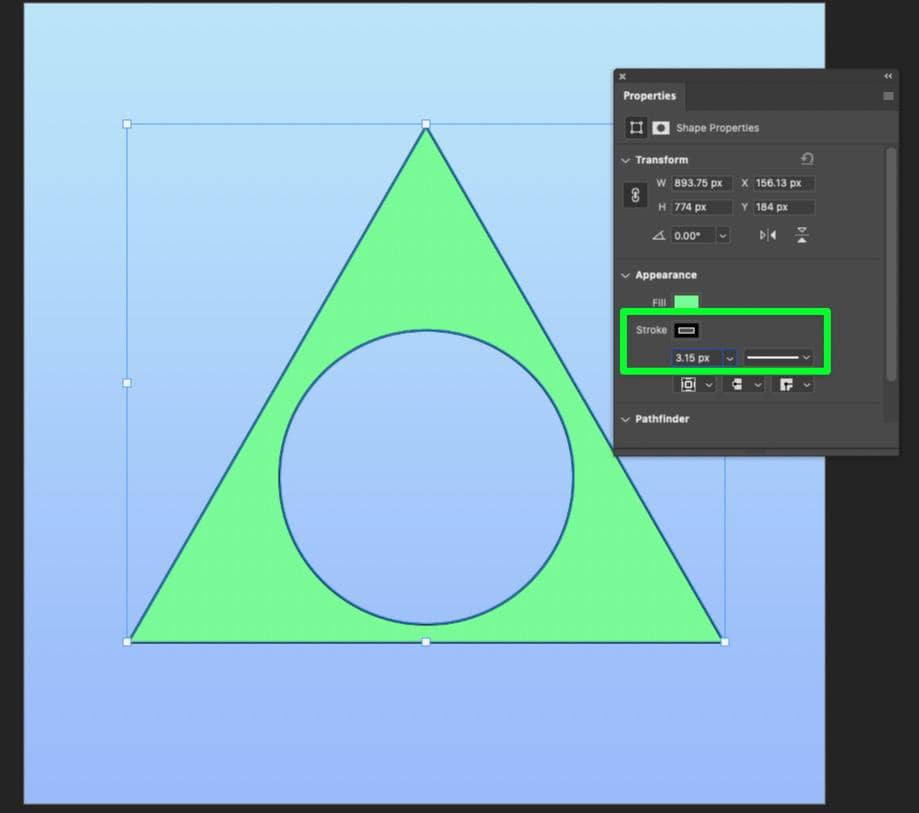
Task: Click the bottom-right transform handle
Action: (x=725, y=642)
